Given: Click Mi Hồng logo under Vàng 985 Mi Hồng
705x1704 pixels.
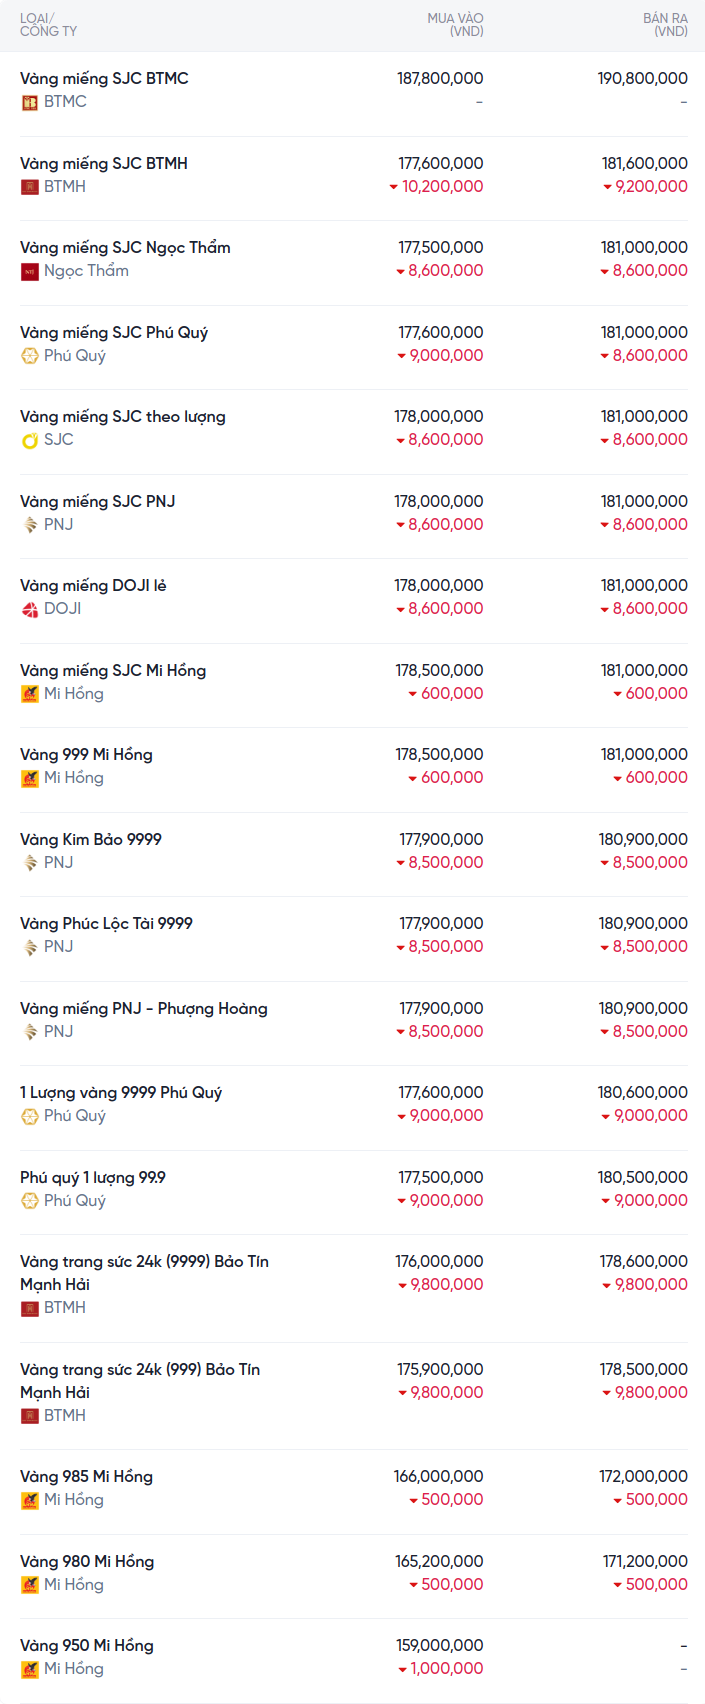Looking at the screenshot, I should (30, 1500).
